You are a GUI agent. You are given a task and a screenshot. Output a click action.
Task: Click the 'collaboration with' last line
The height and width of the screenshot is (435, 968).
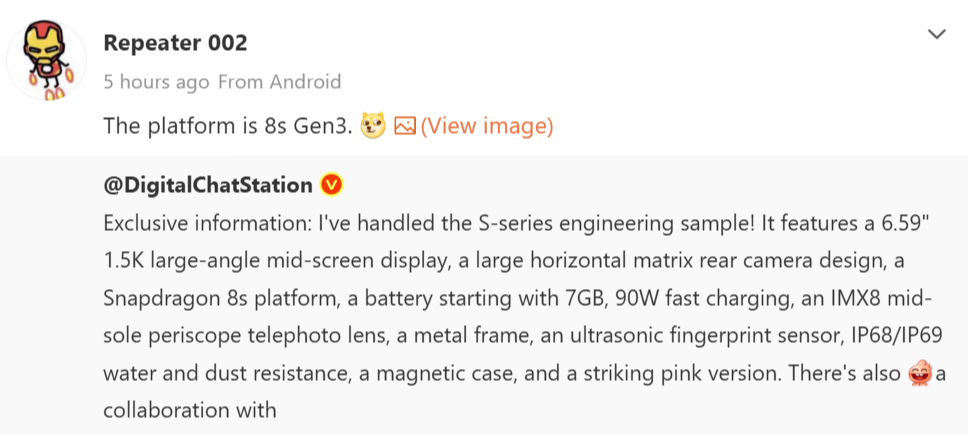pos(190,411)
